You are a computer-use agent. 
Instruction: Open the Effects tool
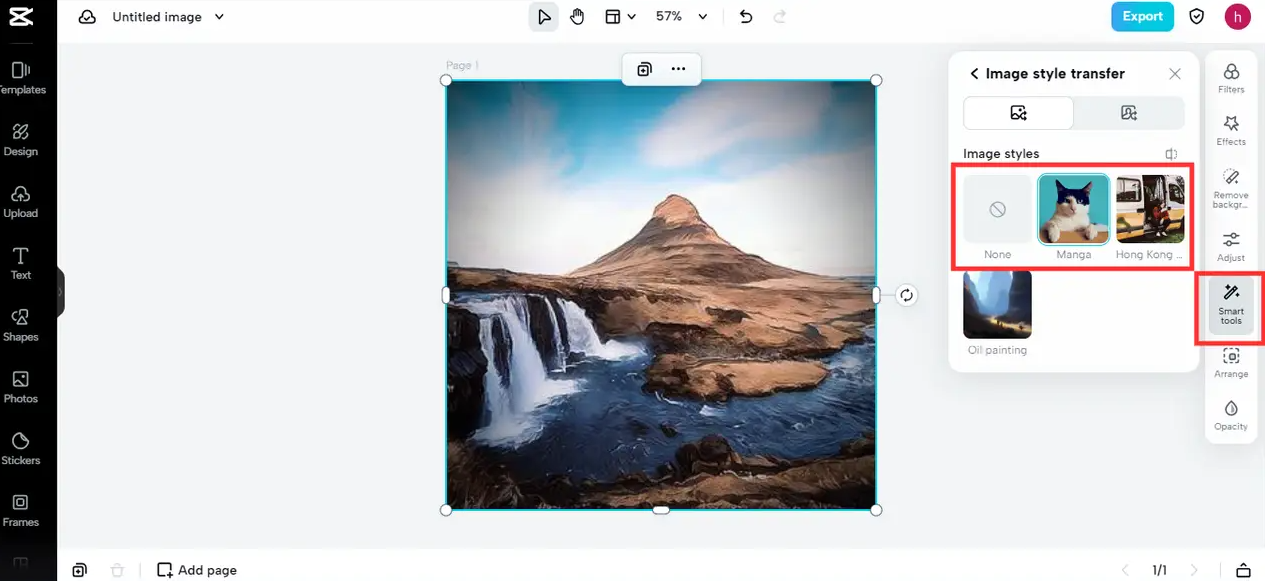[x=1231, y=130]
